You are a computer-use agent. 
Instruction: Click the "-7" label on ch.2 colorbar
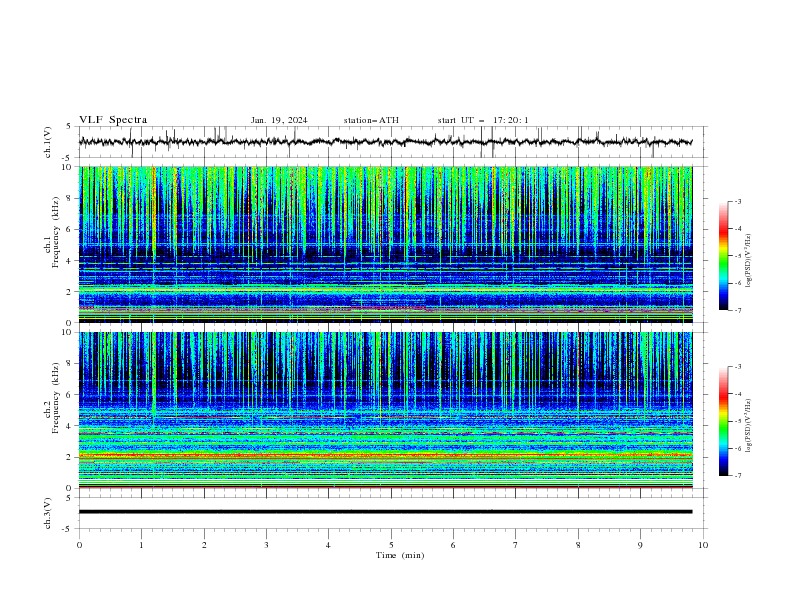(737, 476)
